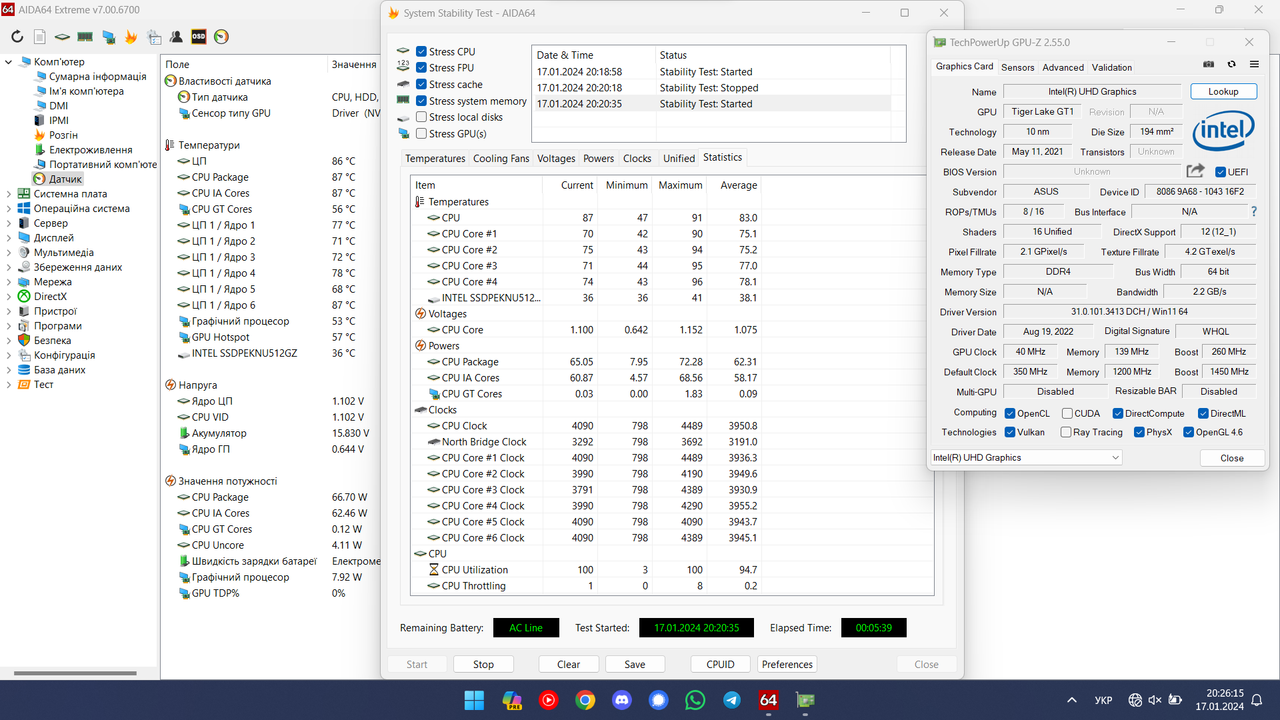Click the GPU-Z refresh icon
The width and height of the screenshot is (1280, 720).
click(x=1231, y=64)
